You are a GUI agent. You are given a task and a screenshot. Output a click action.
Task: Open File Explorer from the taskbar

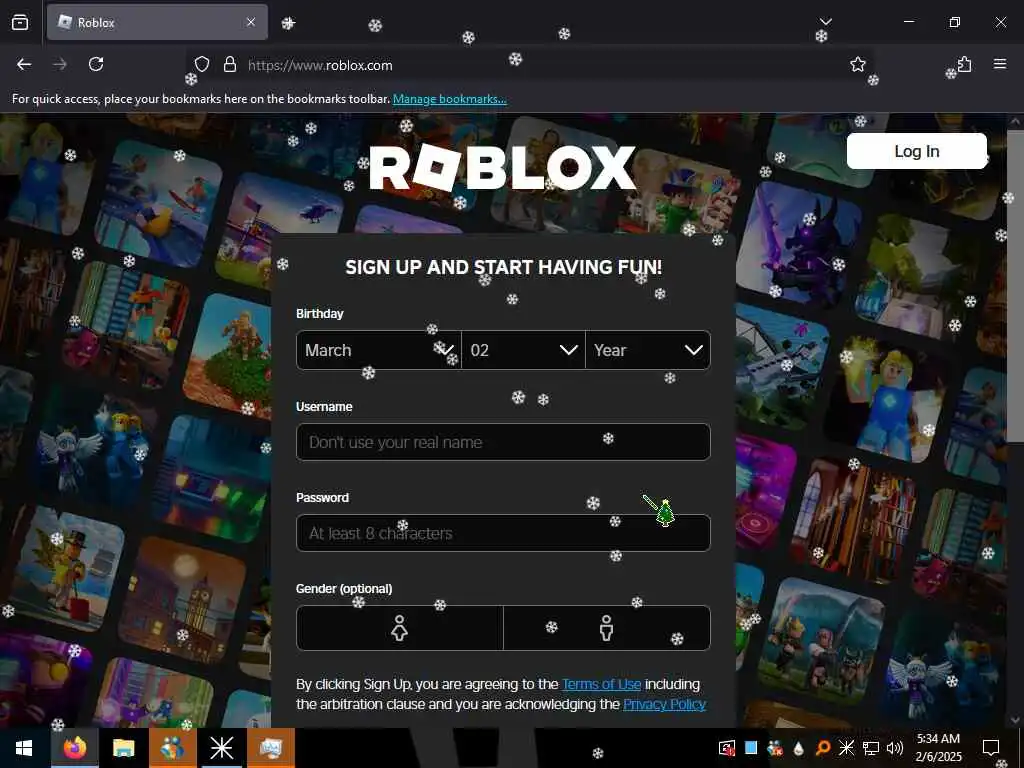pos(123,748)
